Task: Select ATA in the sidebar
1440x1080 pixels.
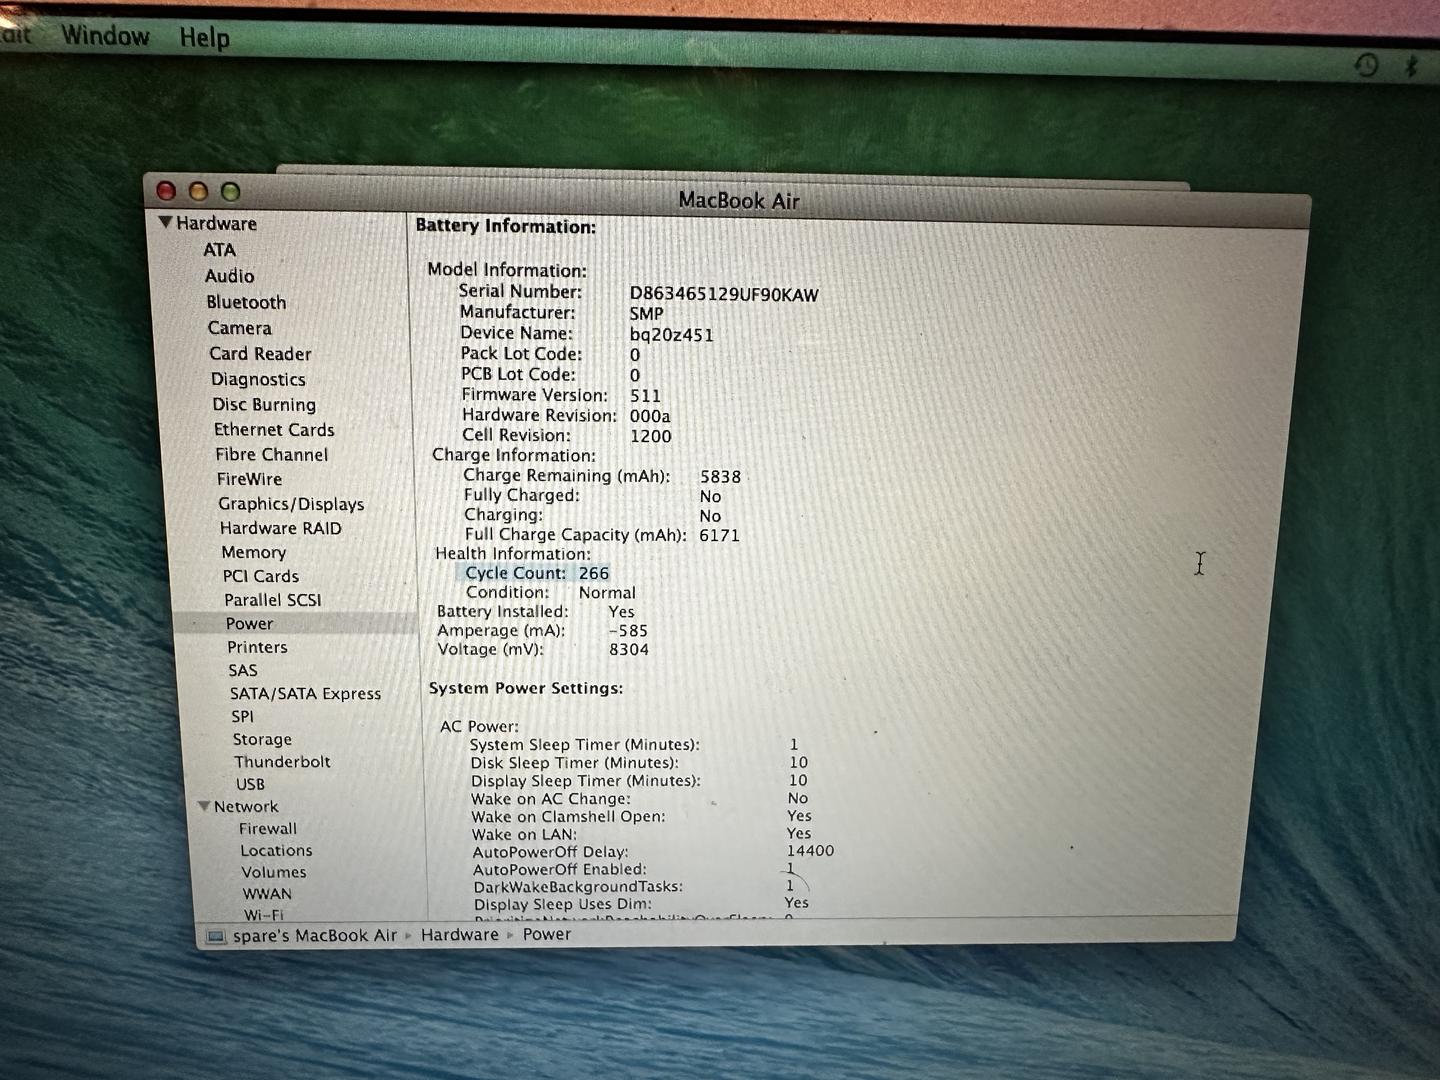Action: (x=220, y=250)
